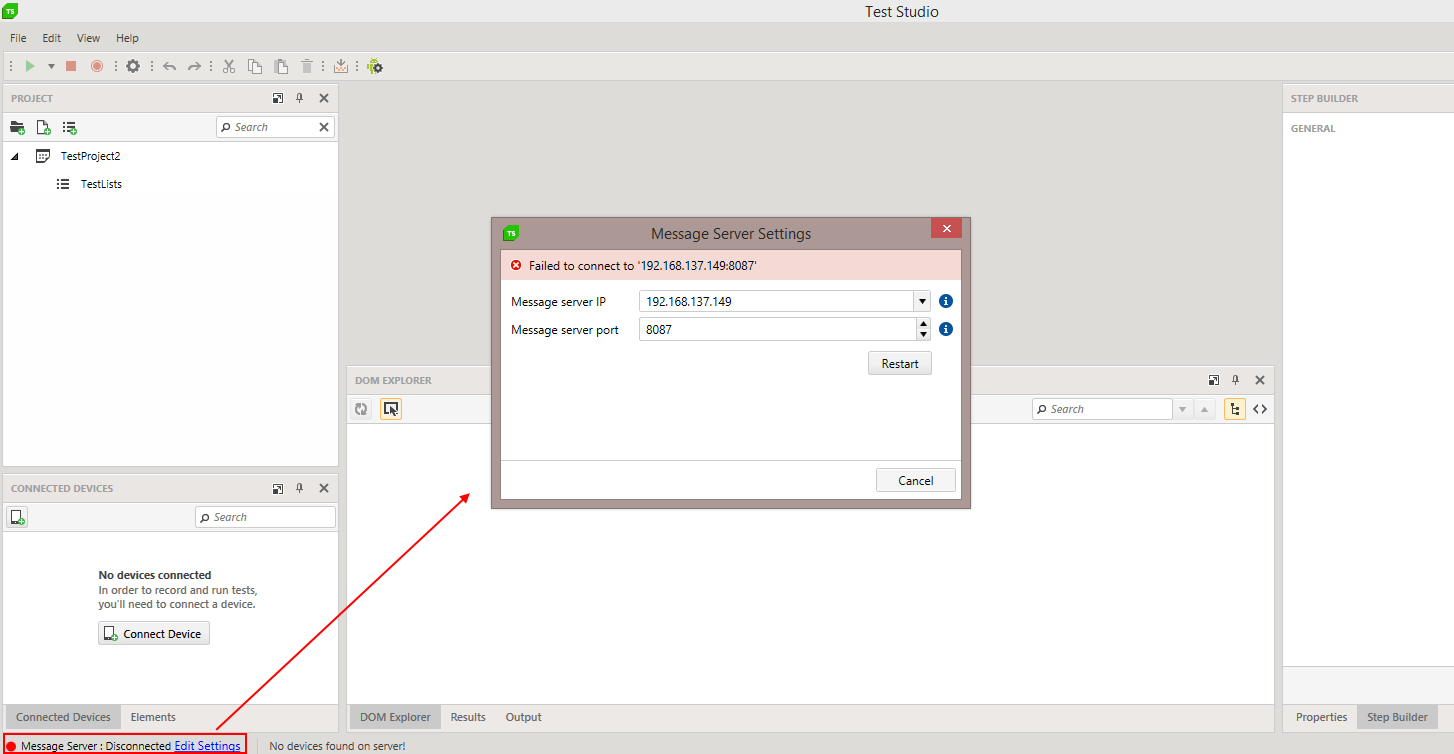This screenshot has height=754, width=1454.
Task: Toggle the DOM Explorer element picker
Action: coord(391,409)
